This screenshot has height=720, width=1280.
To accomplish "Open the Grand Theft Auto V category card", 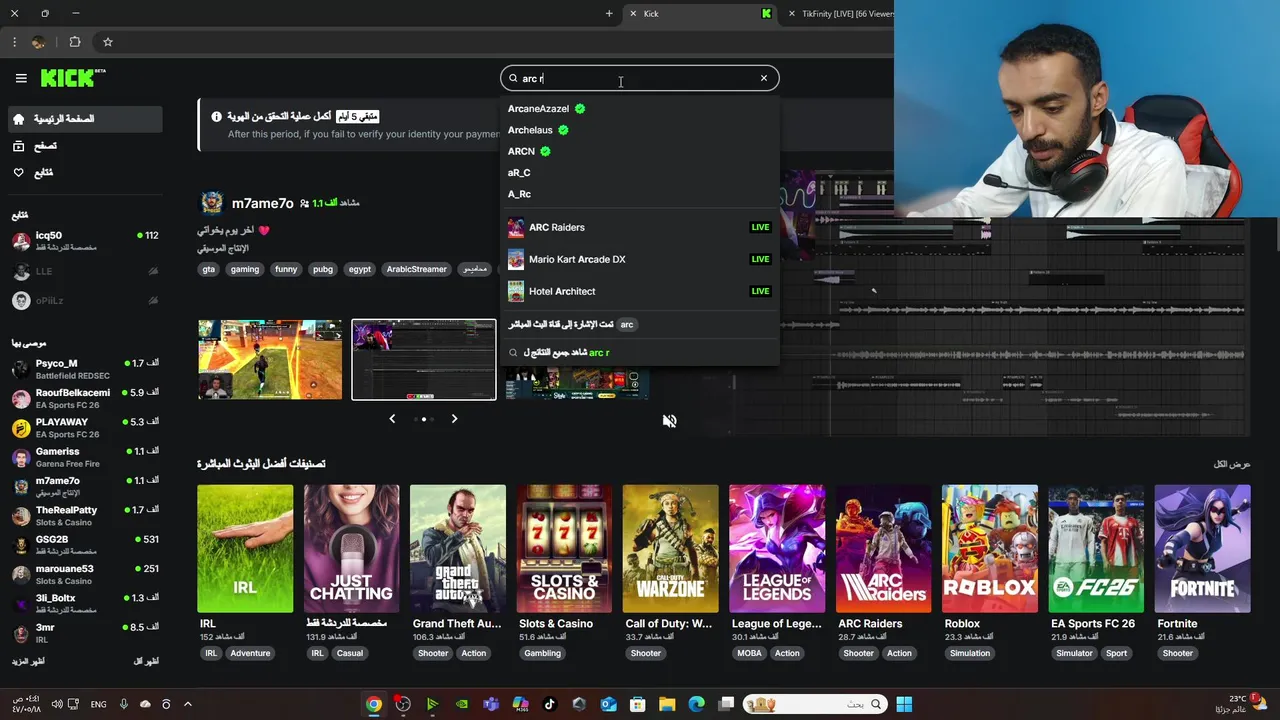I will coord(458,549).
